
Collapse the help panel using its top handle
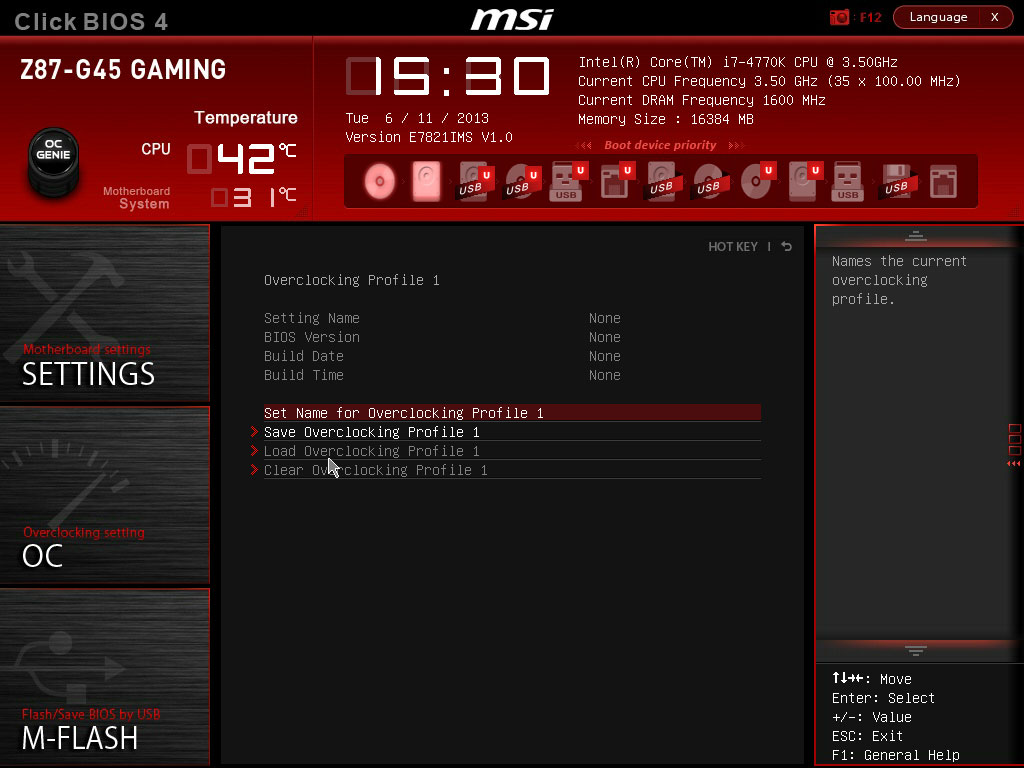[916, 236]
